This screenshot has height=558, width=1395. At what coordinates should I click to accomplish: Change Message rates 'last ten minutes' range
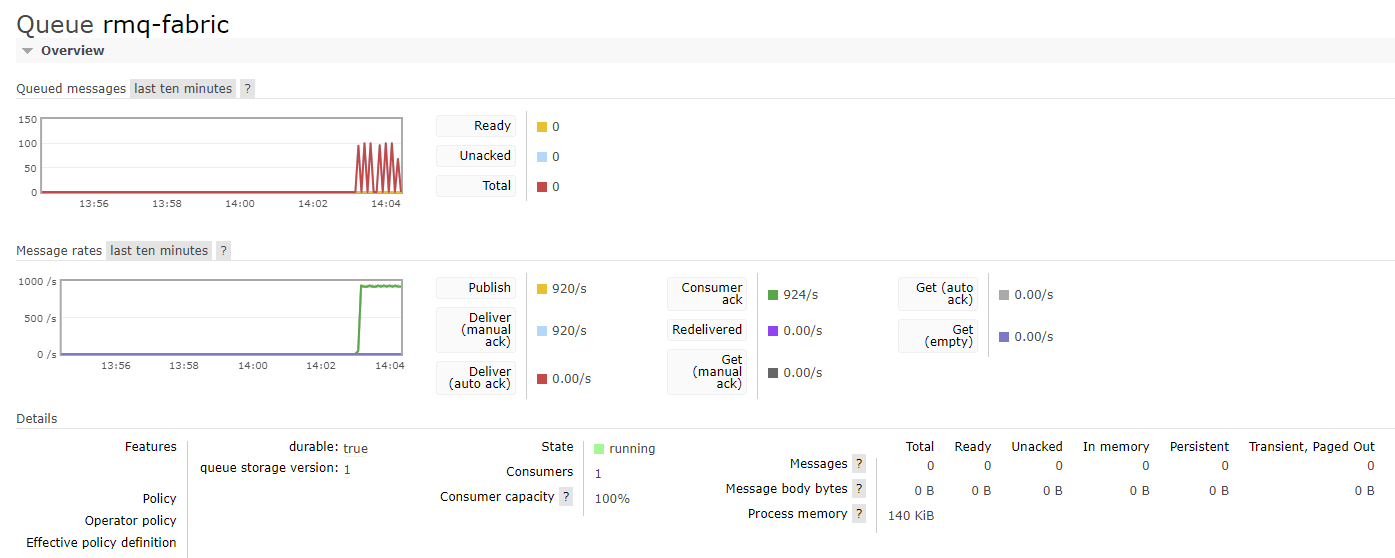(159, 251)
